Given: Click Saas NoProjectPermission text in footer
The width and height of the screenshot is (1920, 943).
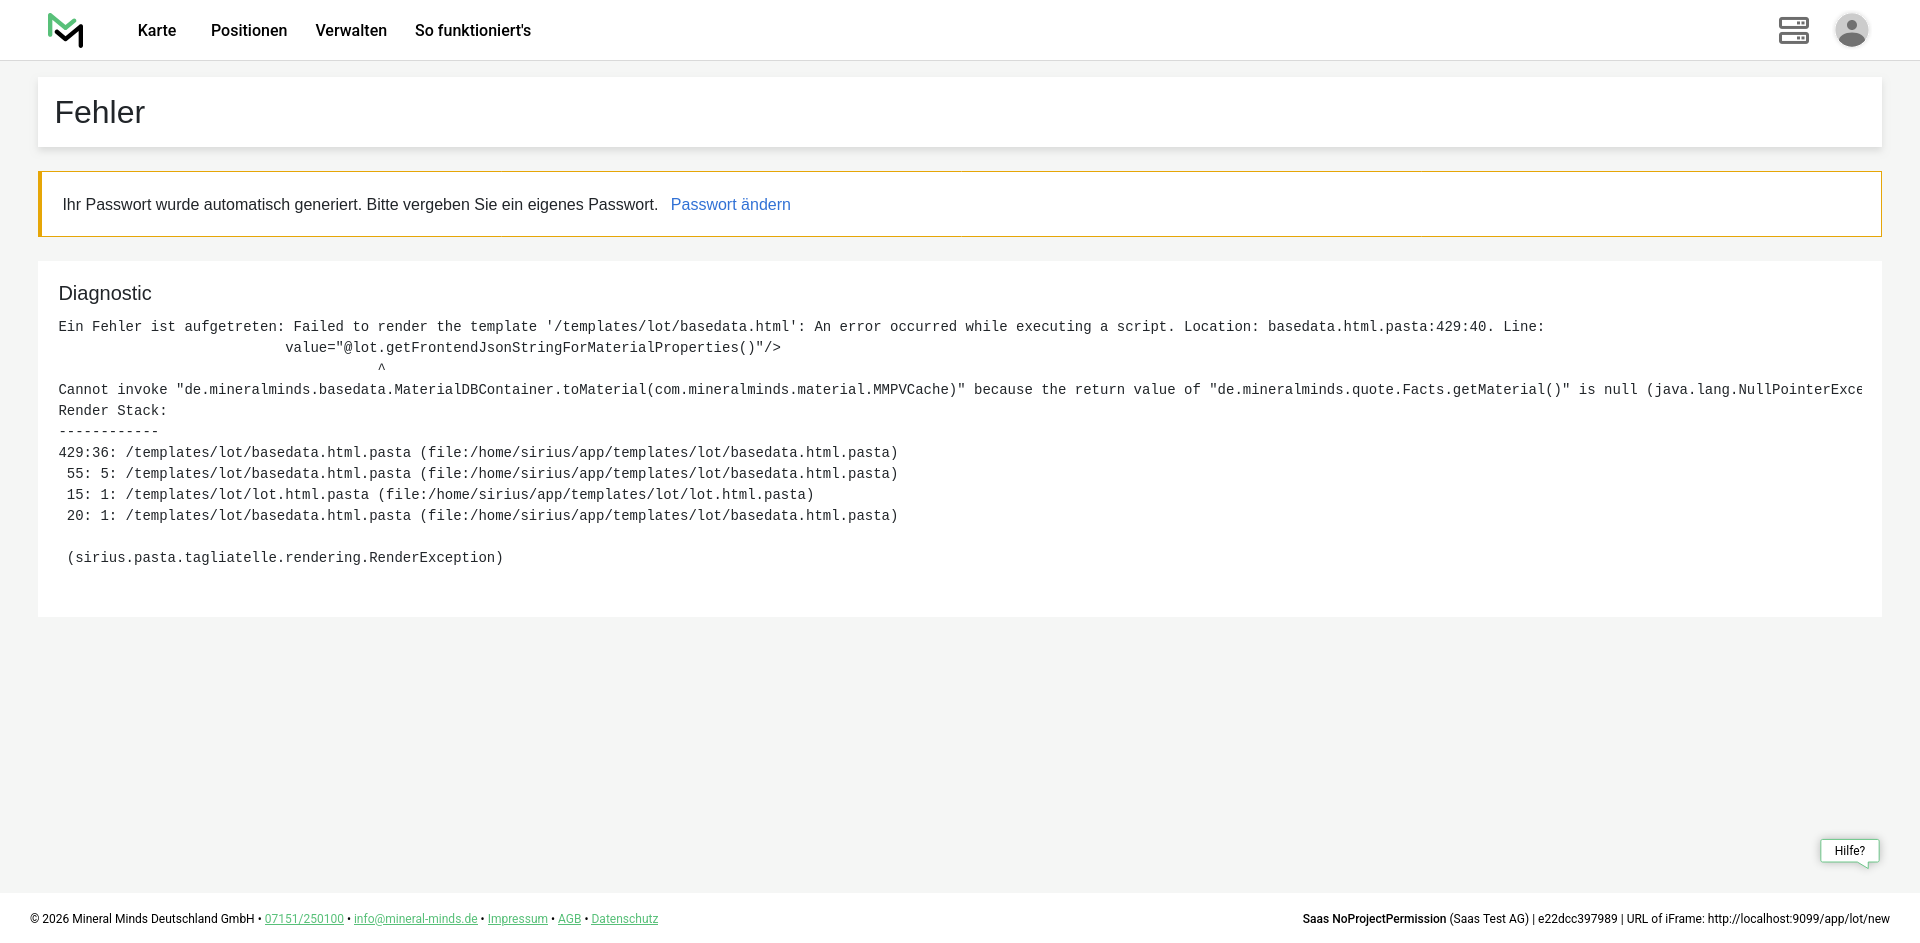Looking at the screenshot, I should pyautogui.click(x=1373, y=919).
